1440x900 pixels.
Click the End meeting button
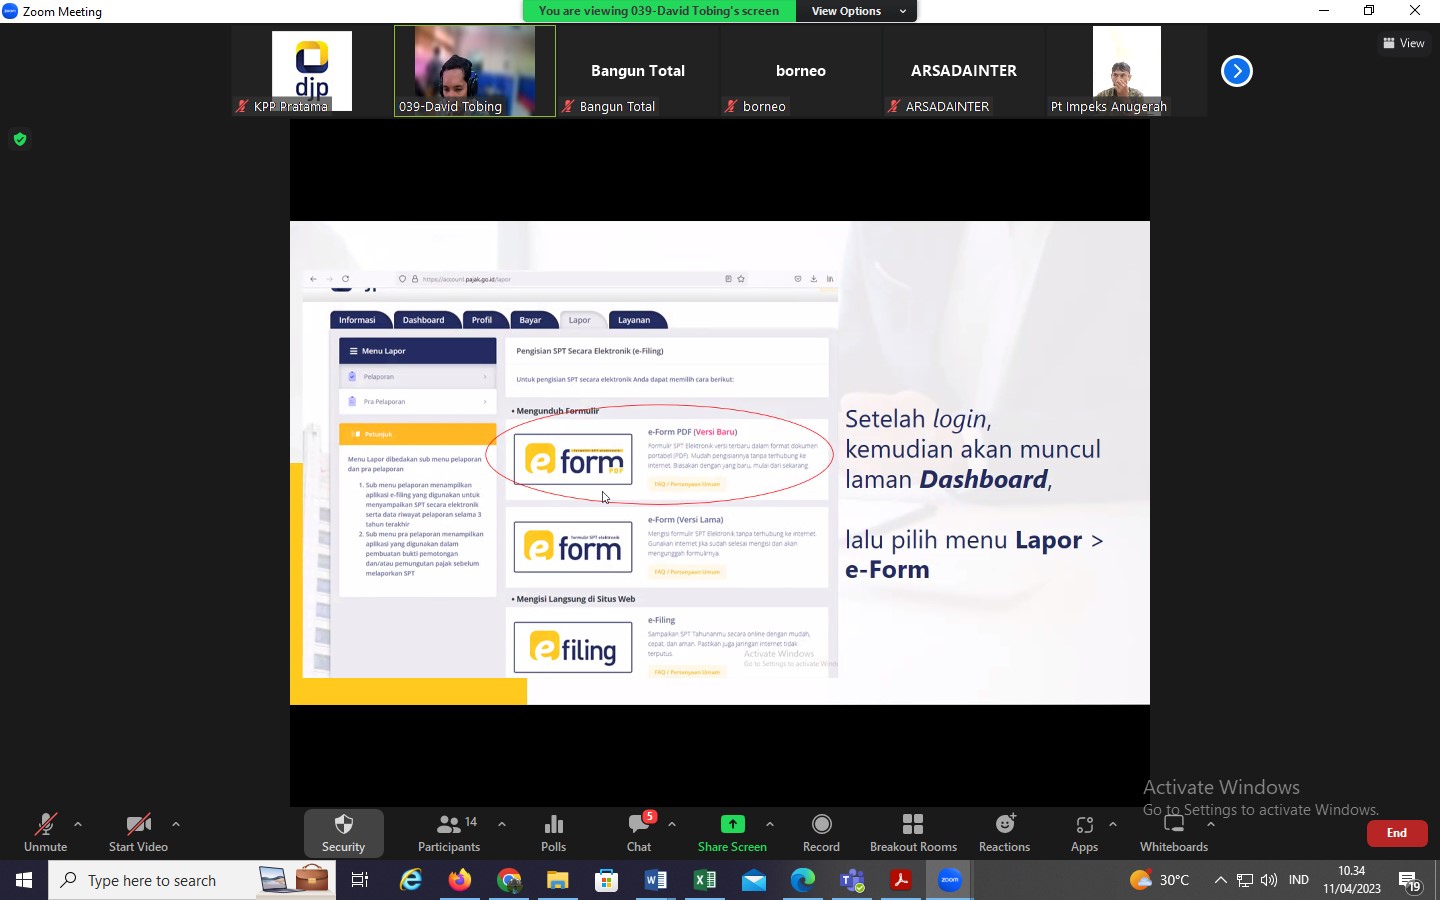(x=1396, y=833)
